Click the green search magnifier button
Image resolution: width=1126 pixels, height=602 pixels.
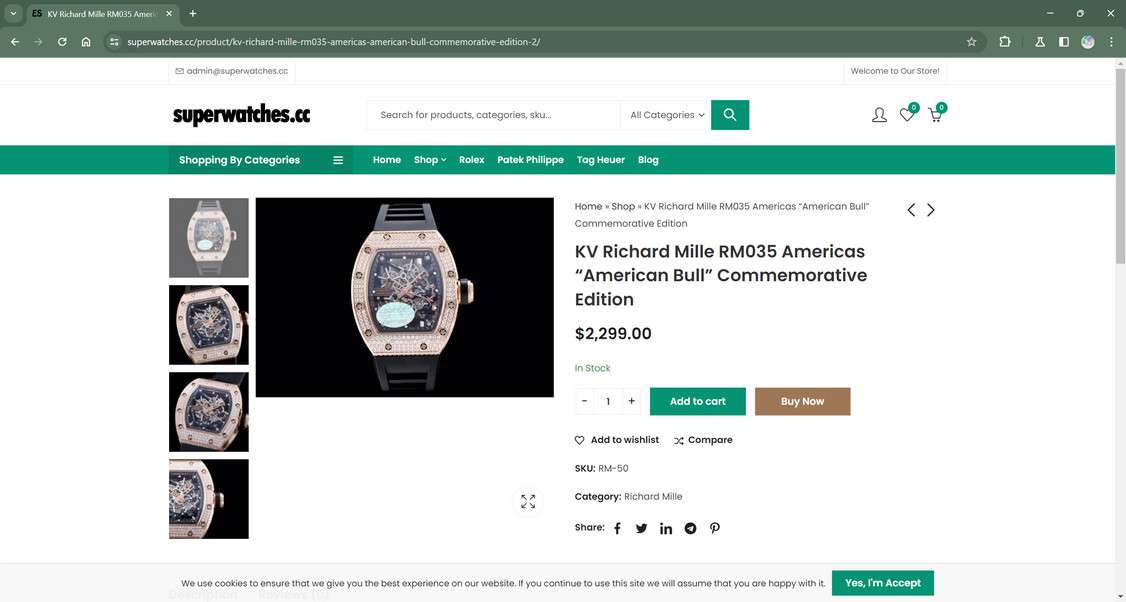click(x=730, y=115)
